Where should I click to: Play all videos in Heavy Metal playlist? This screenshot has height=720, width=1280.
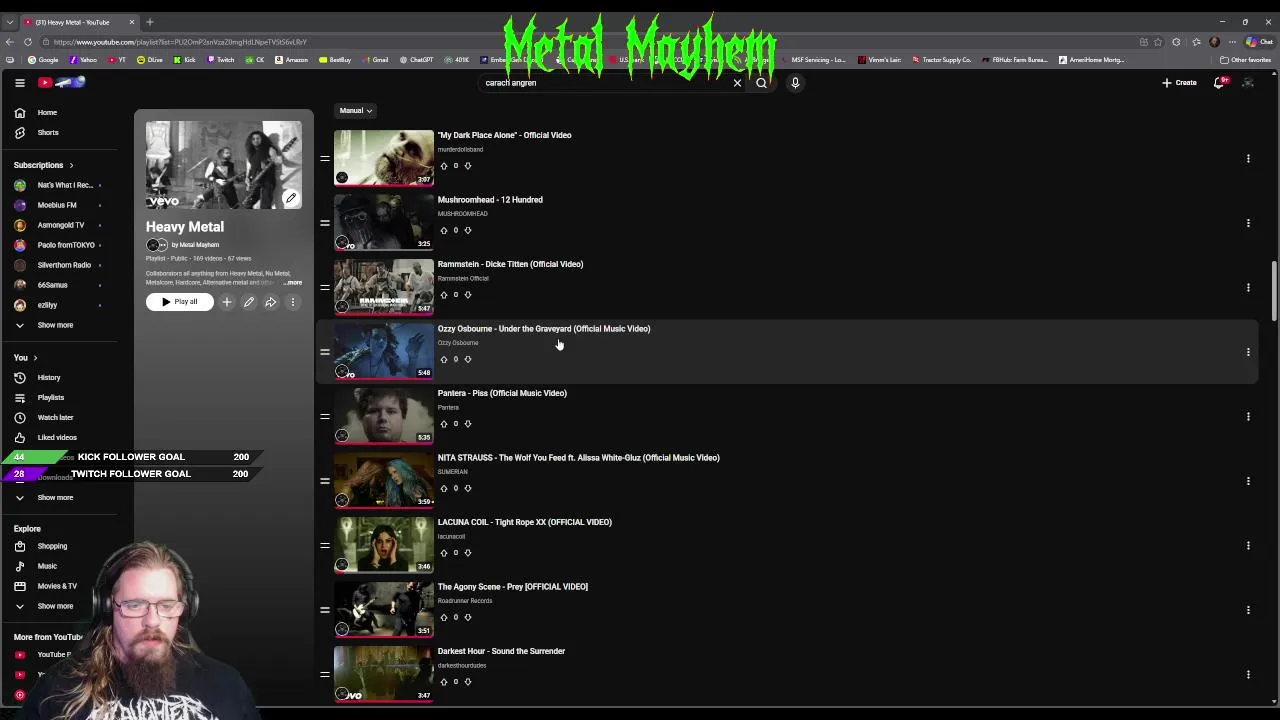180,302
